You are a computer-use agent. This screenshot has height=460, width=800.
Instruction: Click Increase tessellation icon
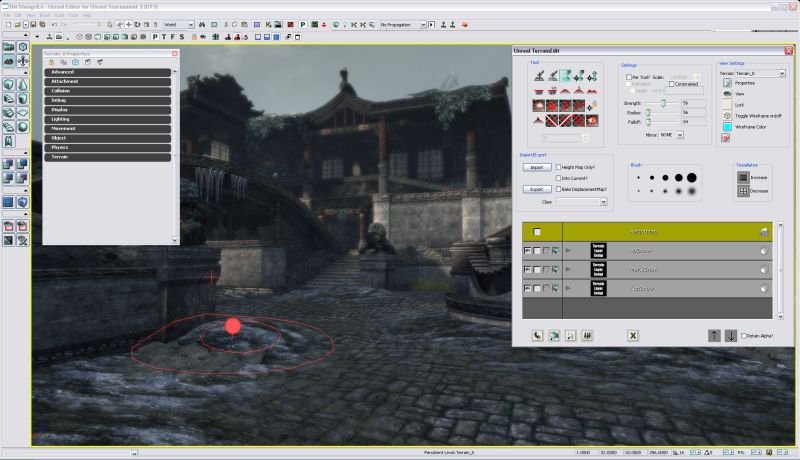743,176
